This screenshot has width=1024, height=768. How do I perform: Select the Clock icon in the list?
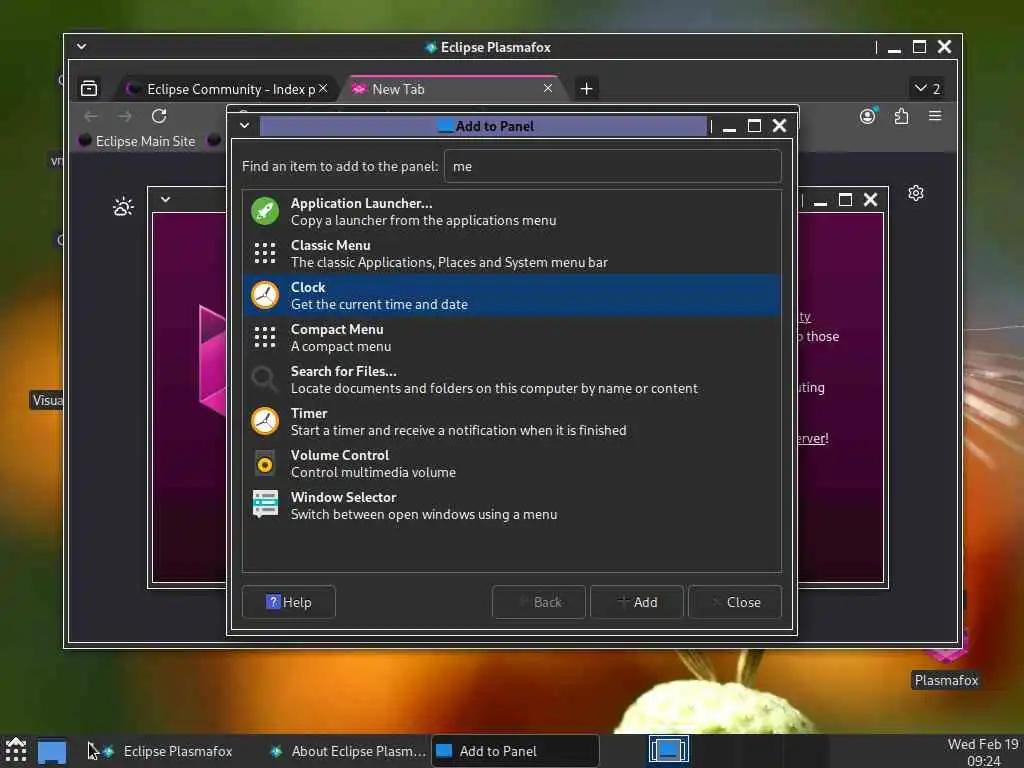click(x=264, y=295)
